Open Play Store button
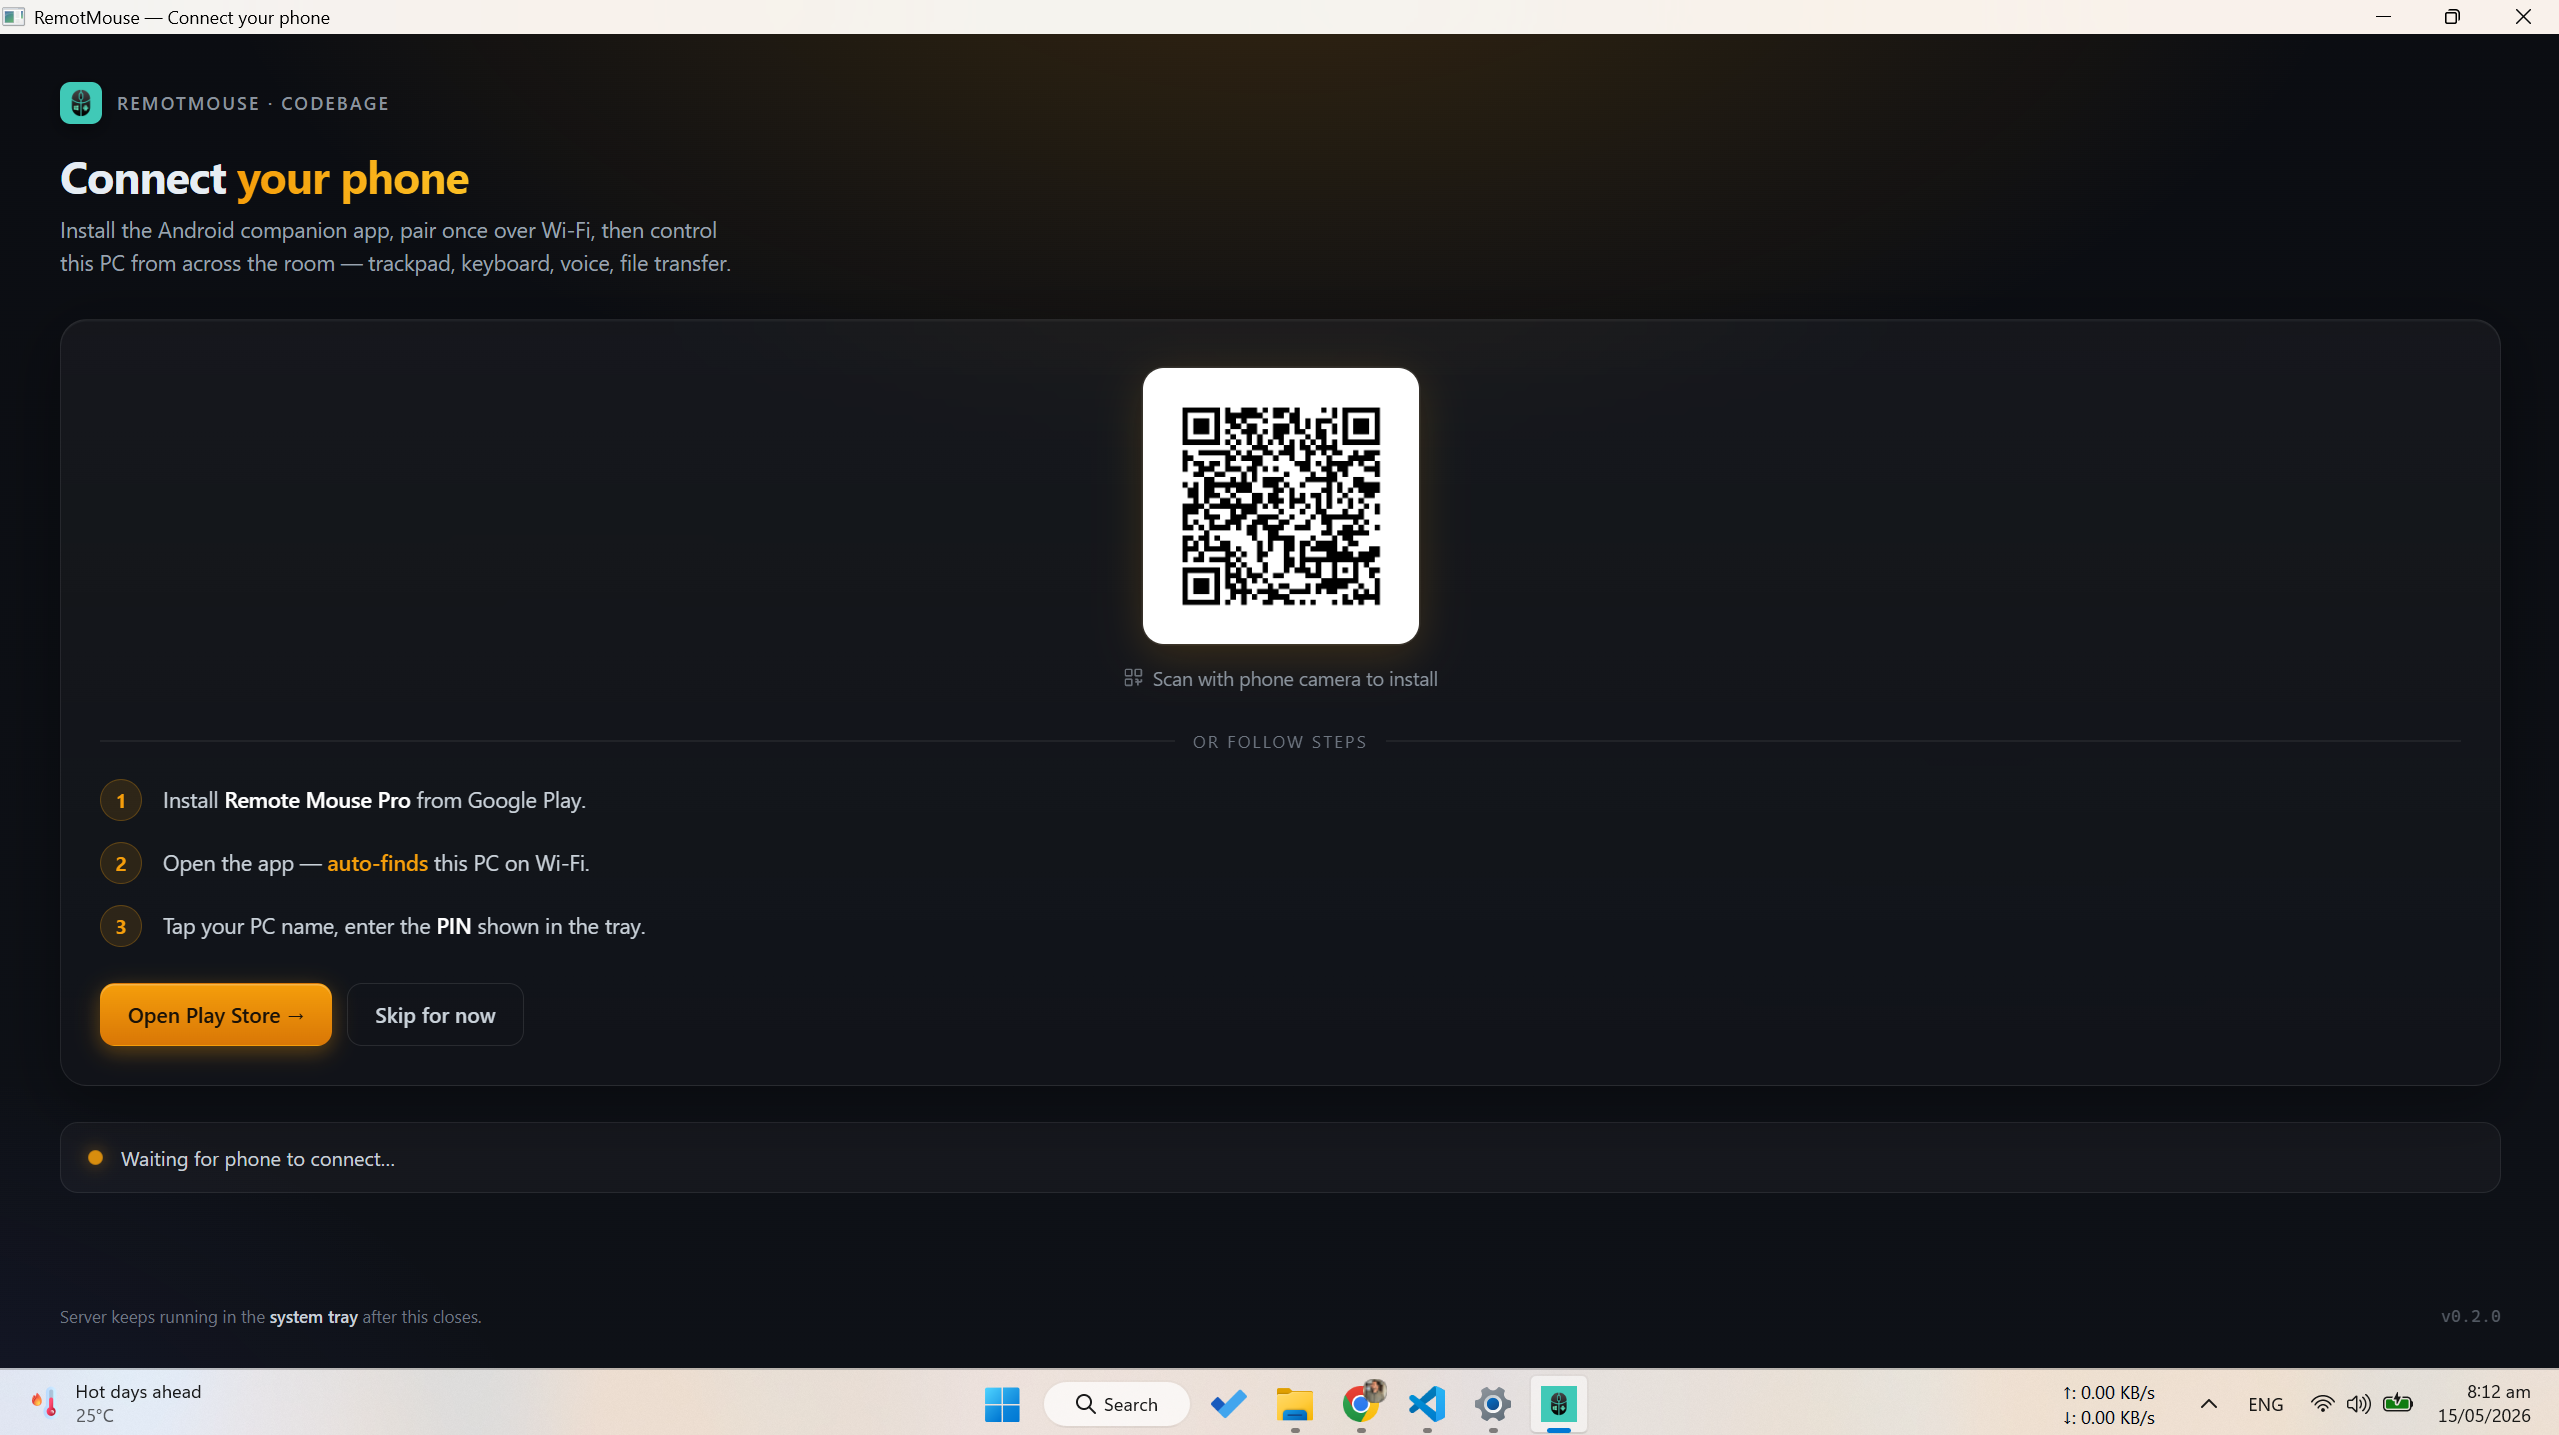The width and height of the screenshot is (2559, 1435). [216, 1015]
